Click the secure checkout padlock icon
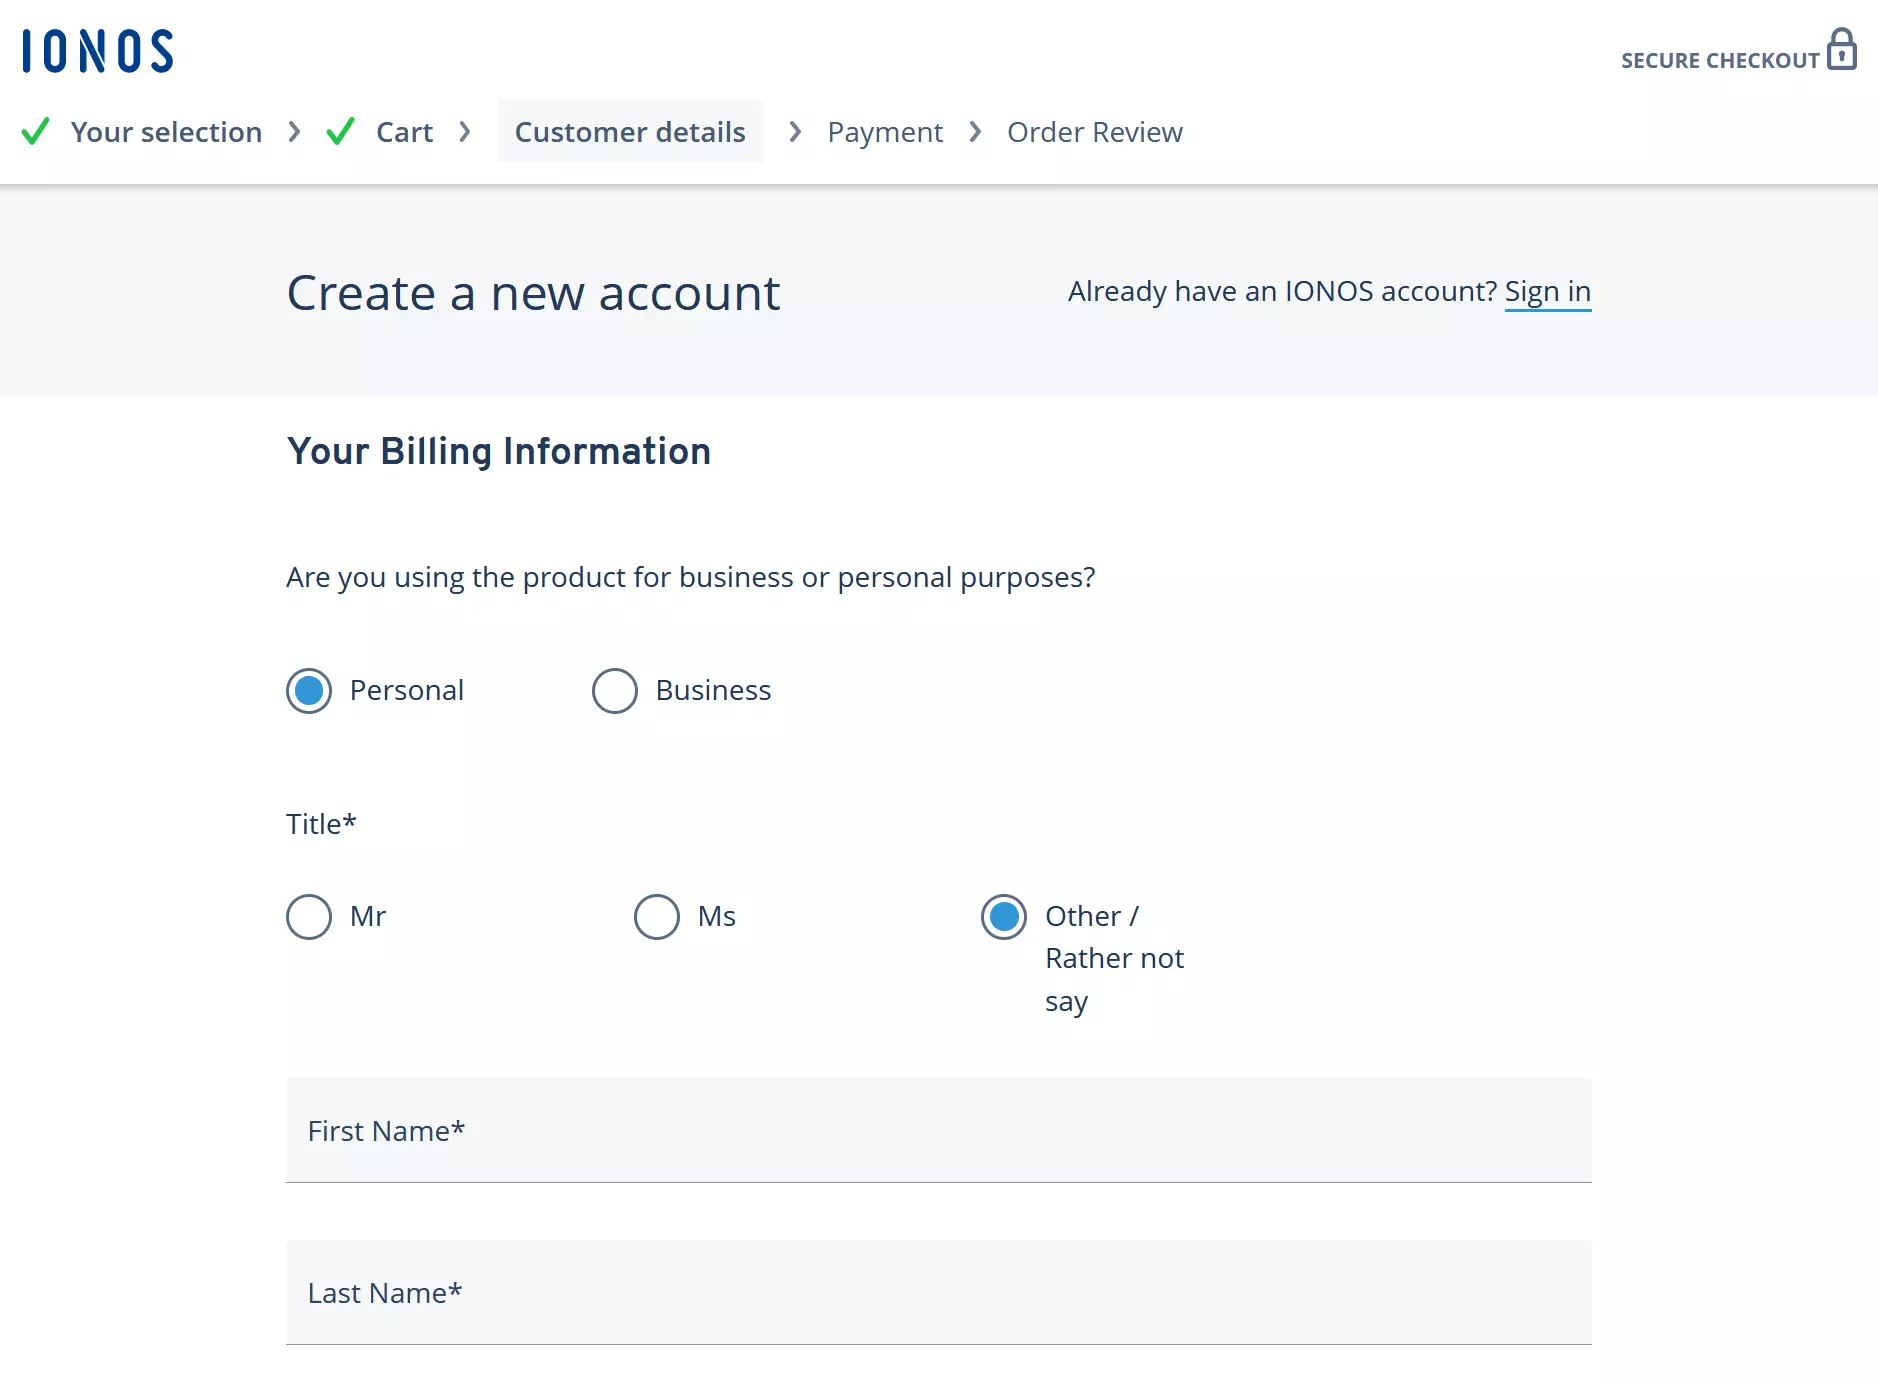 1841,50
